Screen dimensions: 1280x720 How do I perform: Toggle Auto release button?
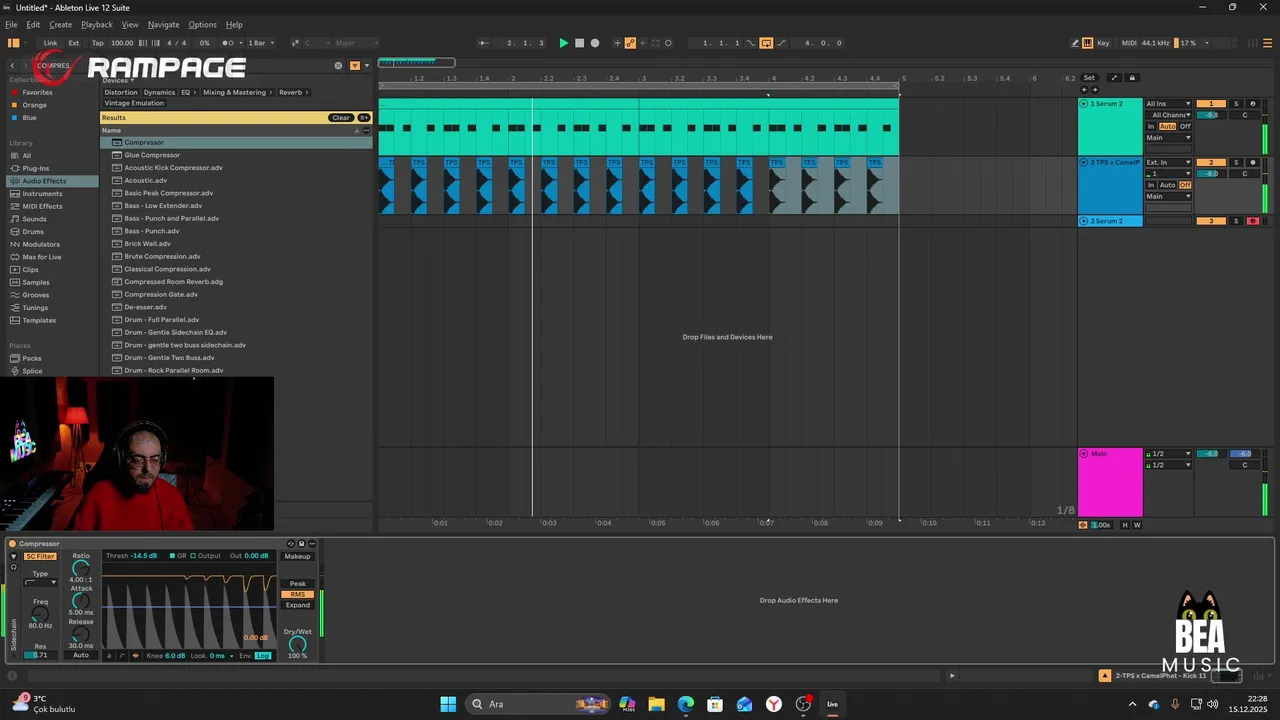pyautogui.click(x=81, y=655)
